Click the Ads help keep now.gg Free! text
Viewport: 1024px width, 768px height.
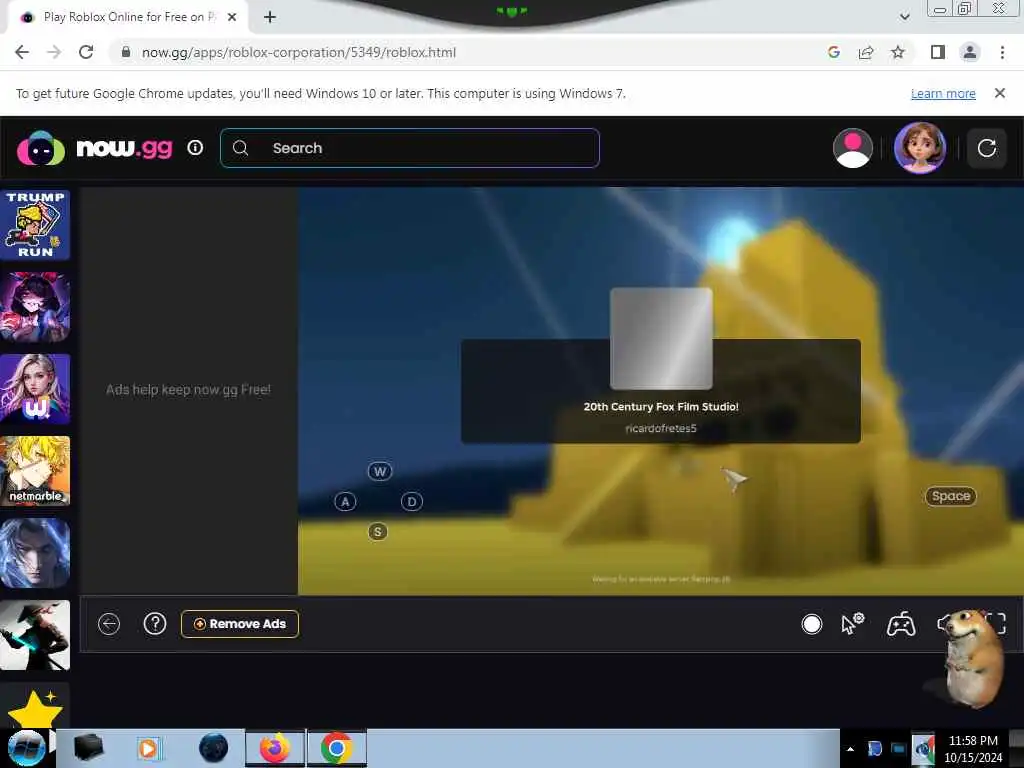pos(188,390)
